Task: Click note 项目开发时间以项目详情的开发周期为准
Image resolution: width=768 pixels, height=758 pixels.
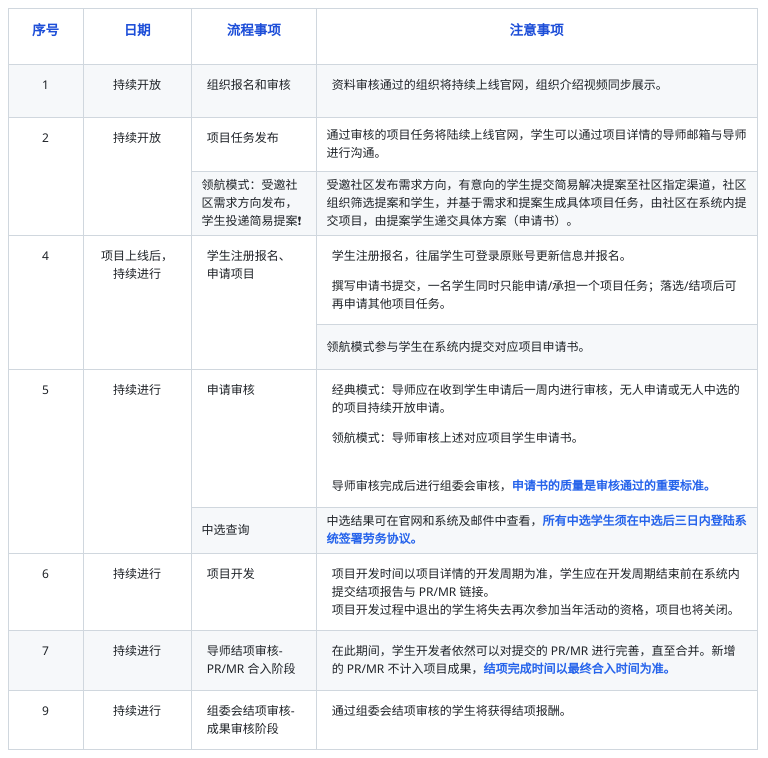Action: click(535, 582)
